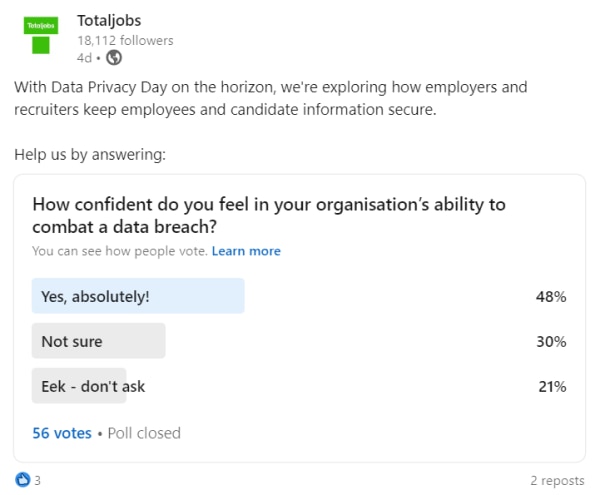This screenshot has height=495, width=600.
Task: Click the 21% result percentage
Action: (x=552, y=386)
